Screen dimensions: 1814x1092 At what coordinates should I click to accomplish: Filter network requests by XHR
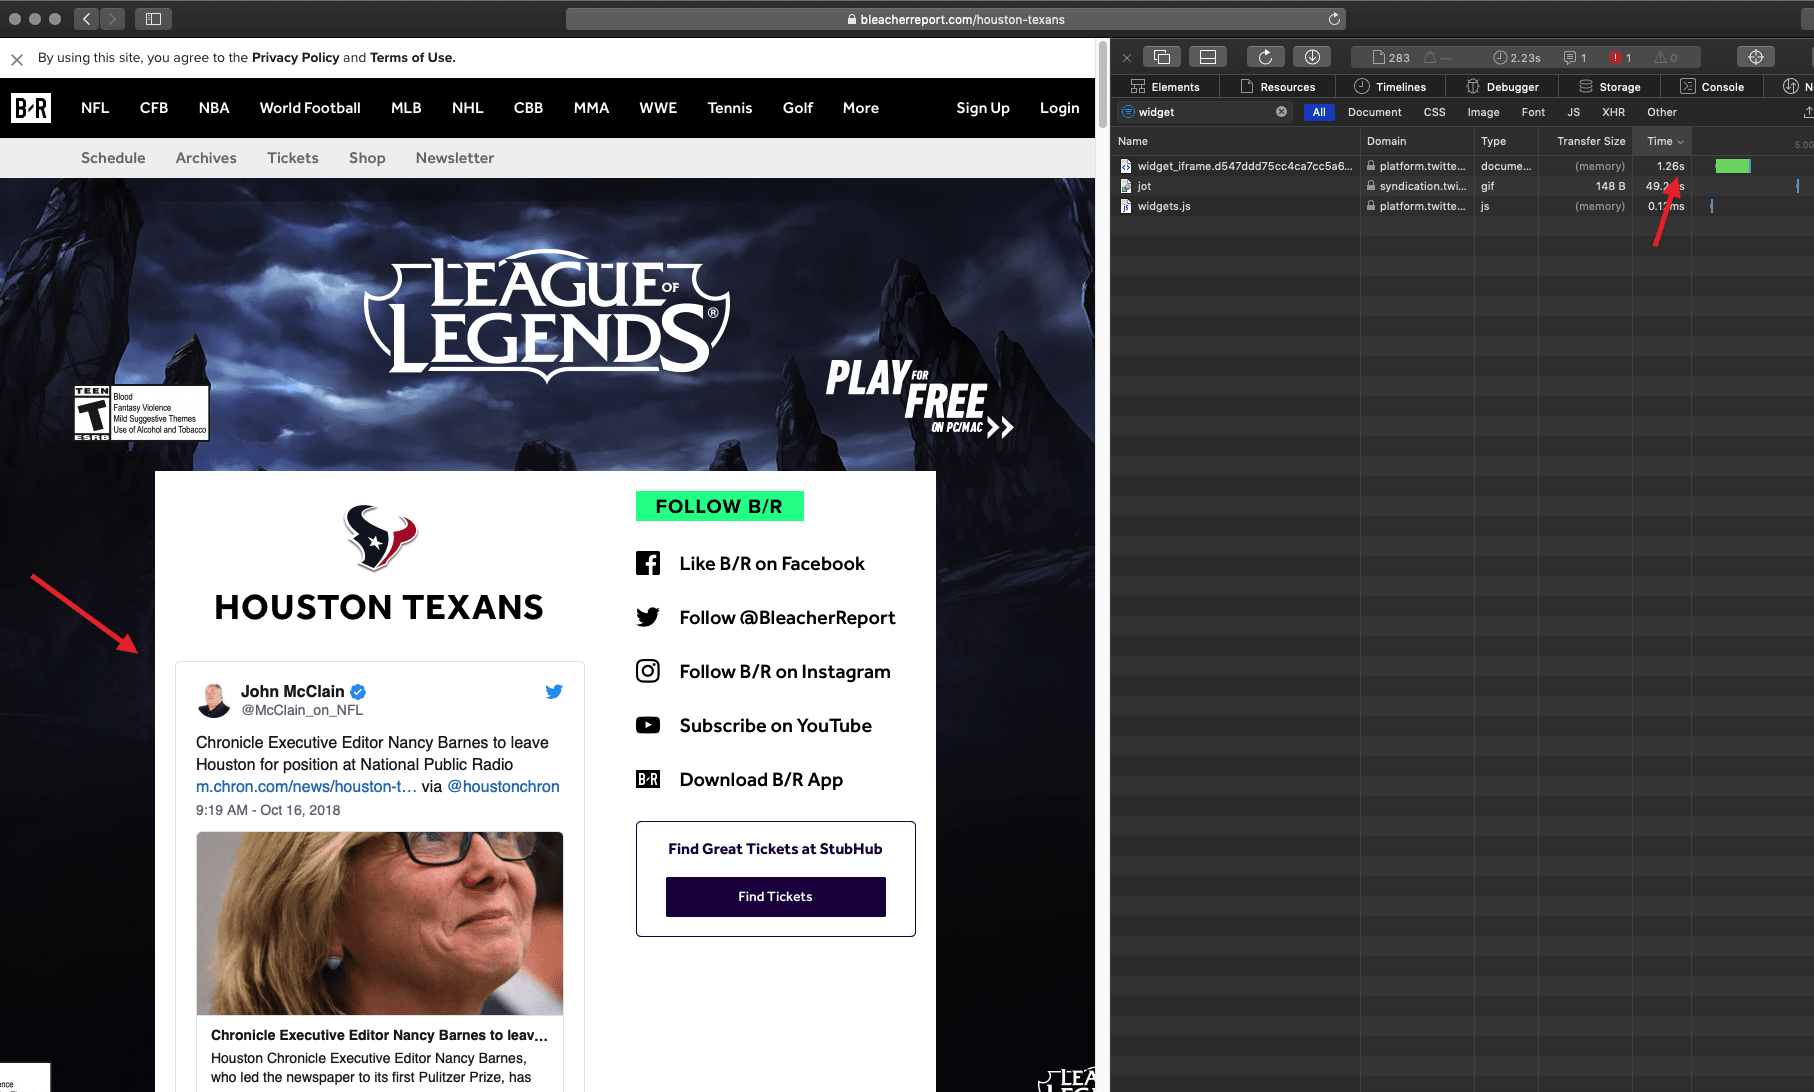tap(1613, 112)
